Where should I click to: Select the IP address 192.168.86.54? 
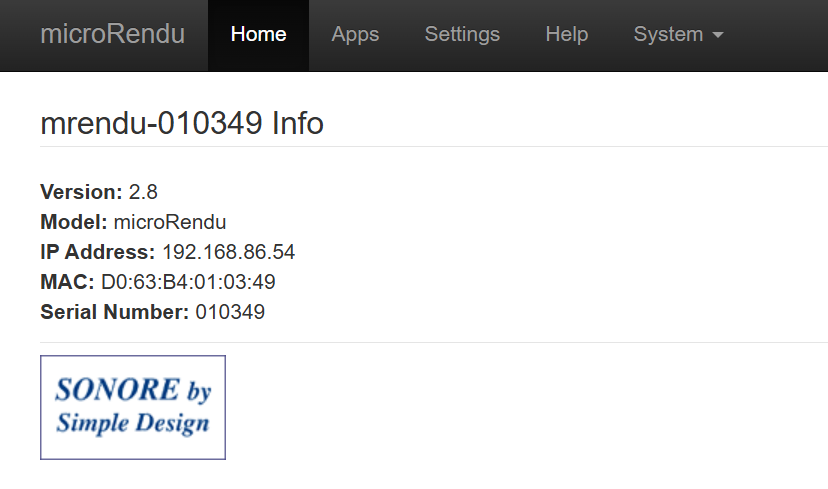tap(228, 252)
